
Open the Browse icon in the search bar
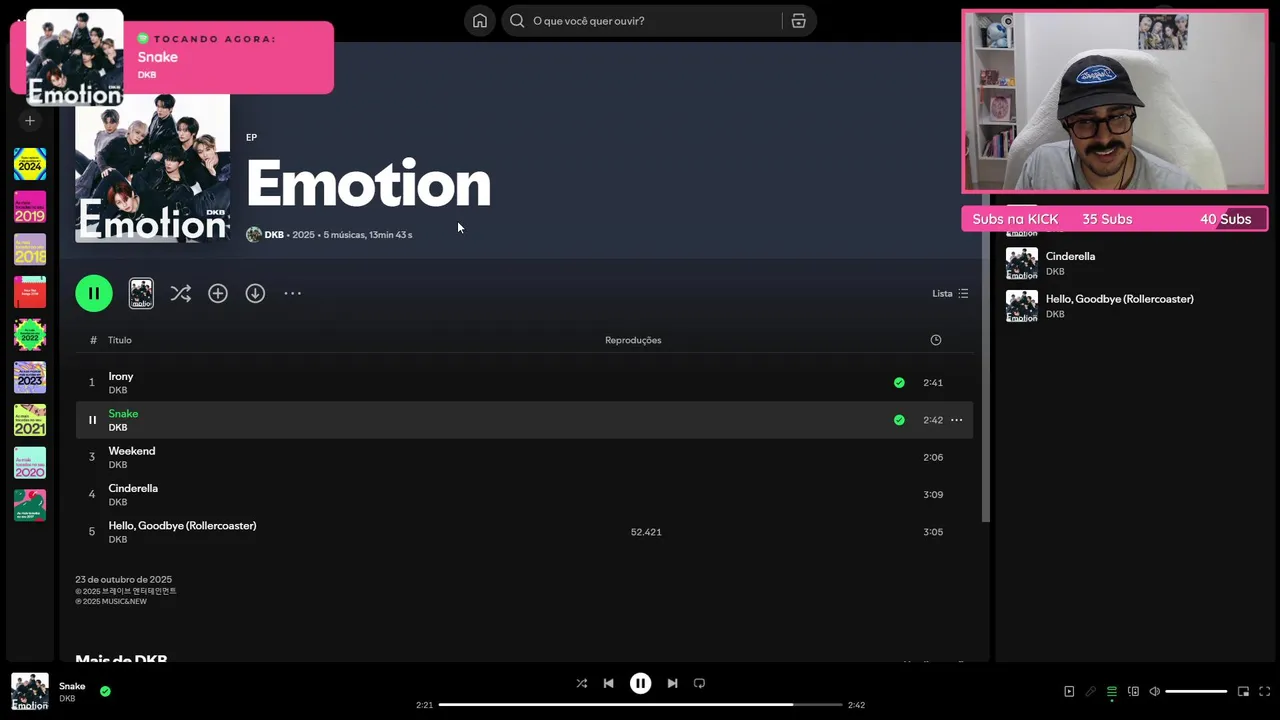pyautogui.click(x=798, y=21)
